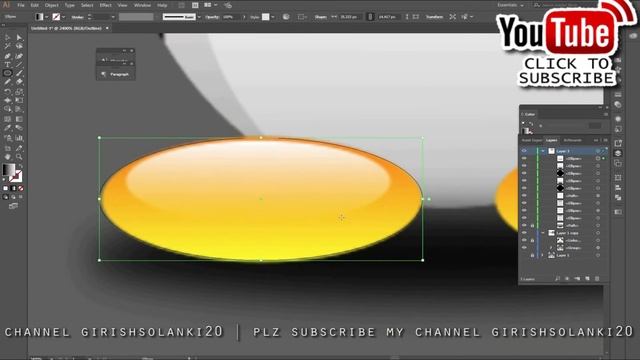The width and height of the screenshot is (640, 360).
Task: Open the fill swatch dropdown arrow
Action: pos(47,17)
